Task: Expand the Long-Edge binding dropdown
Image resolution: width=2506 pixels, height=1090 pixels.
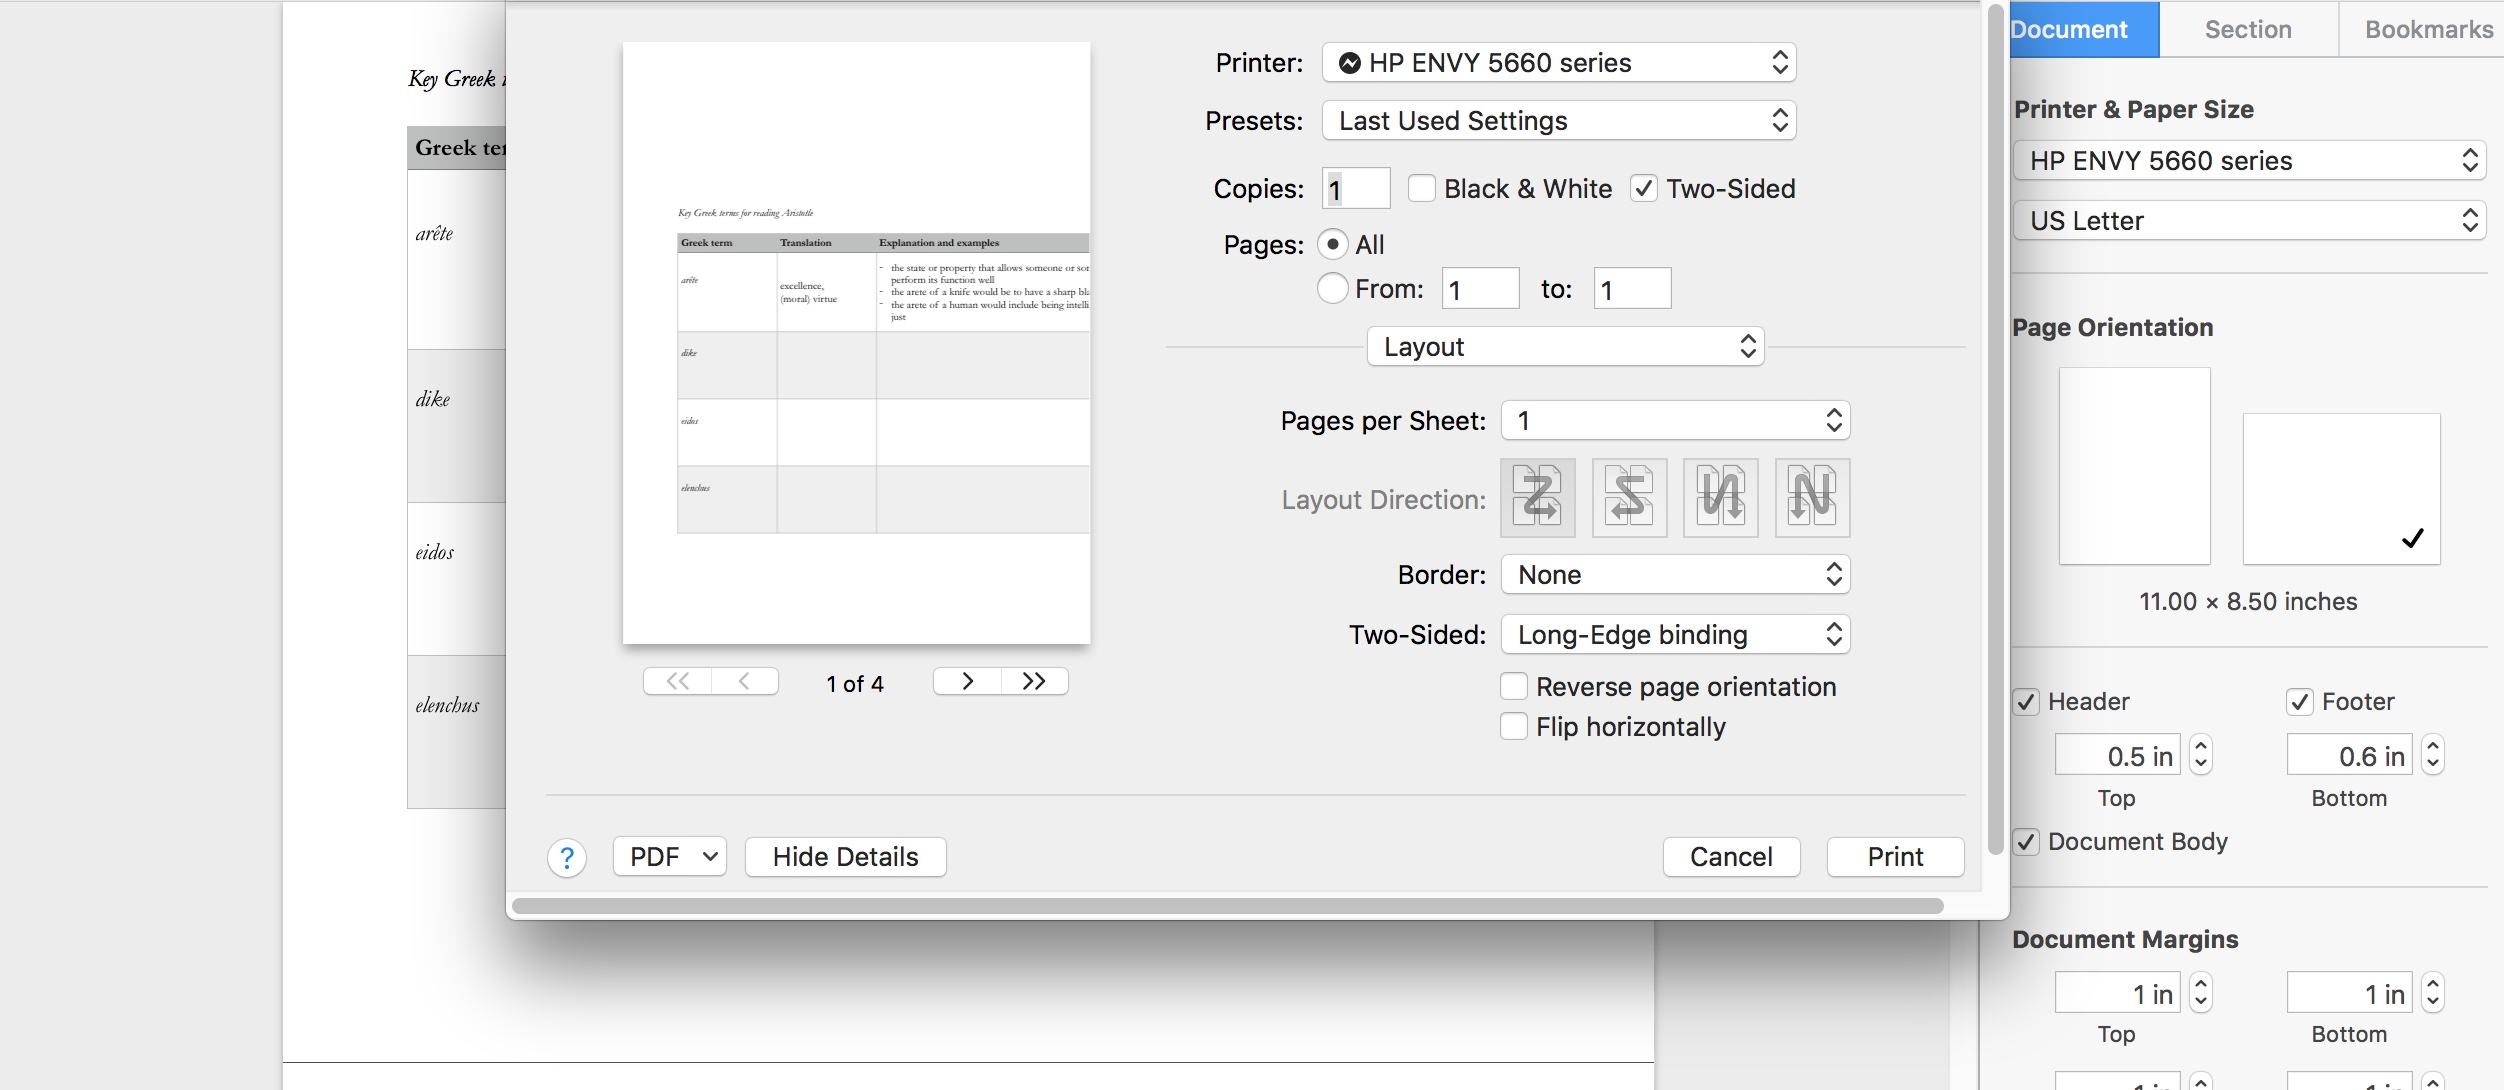Action: click(x=1675, y=634)
